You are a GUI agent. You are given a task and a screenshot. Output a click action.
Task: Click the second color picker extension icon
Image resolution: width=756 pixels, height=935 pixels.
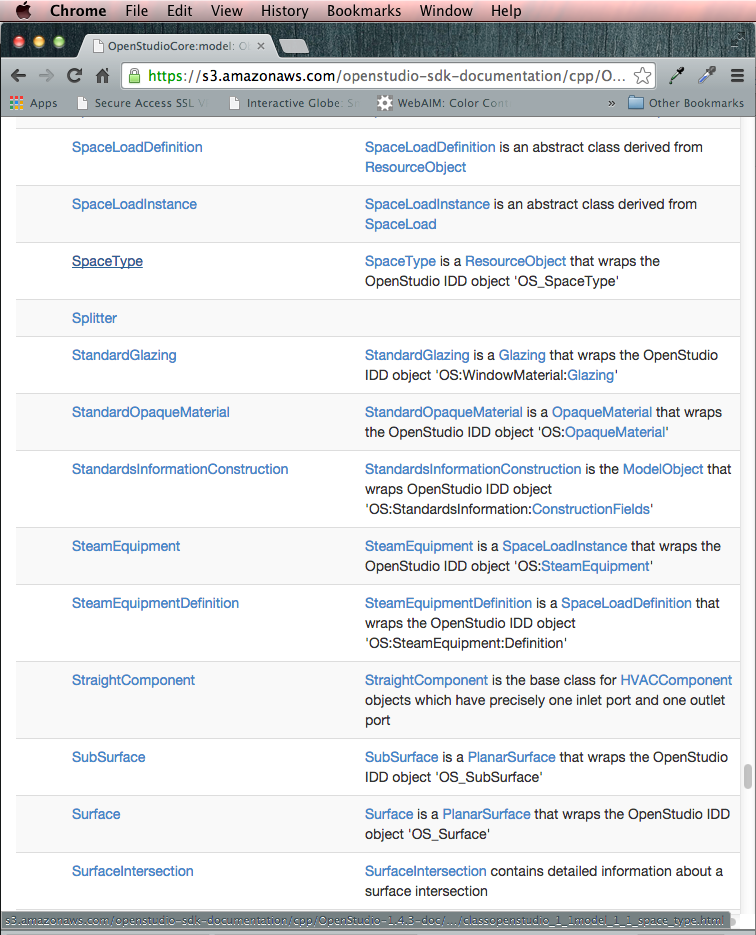point(706,76)
